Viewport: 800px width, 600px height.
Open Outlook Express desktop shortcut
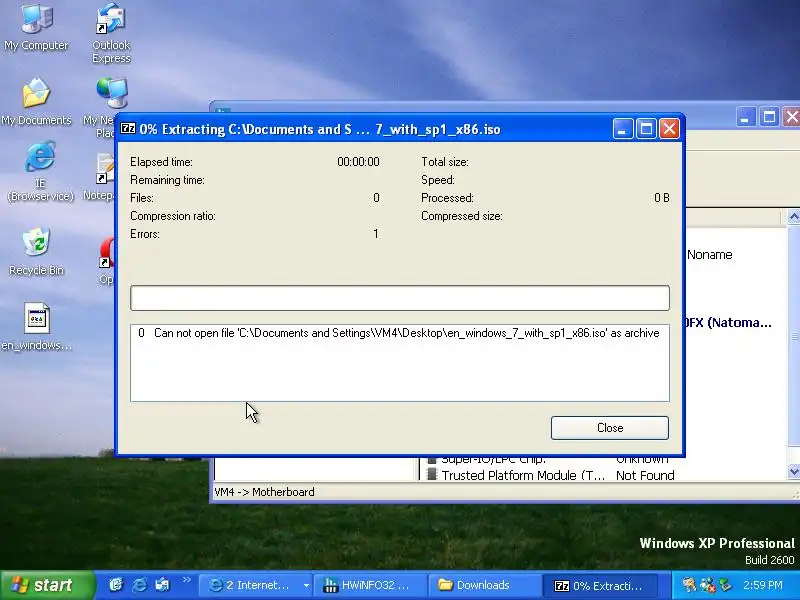point(111,33)
